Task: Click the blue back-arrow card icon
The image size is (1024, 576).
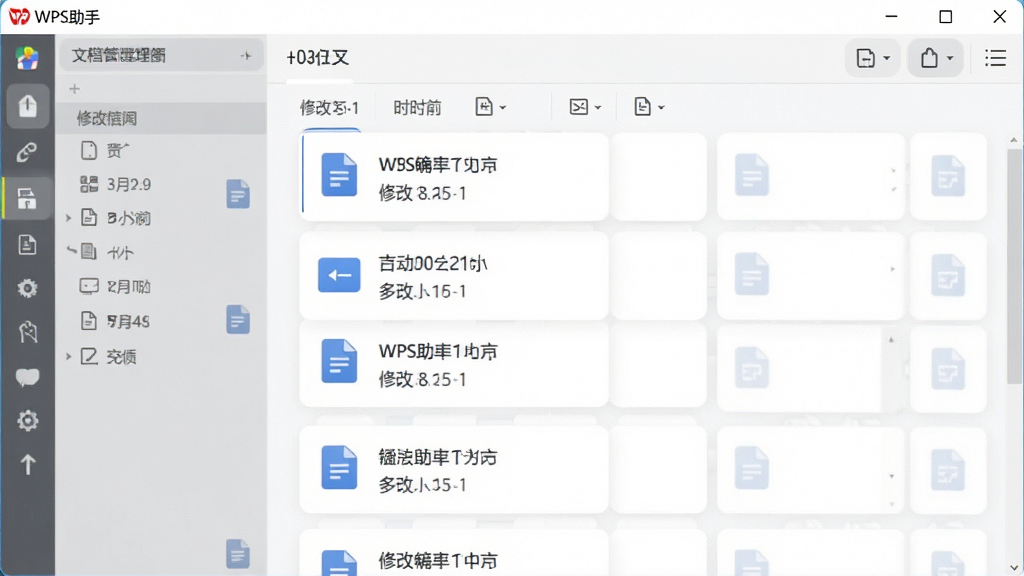Action: [339, 275]
